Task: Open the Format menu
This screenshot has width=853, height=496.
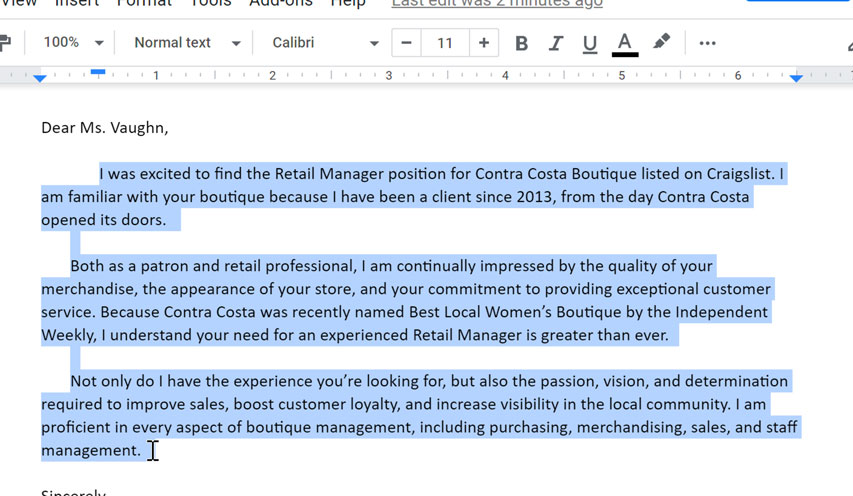Action: coord(144,3)
